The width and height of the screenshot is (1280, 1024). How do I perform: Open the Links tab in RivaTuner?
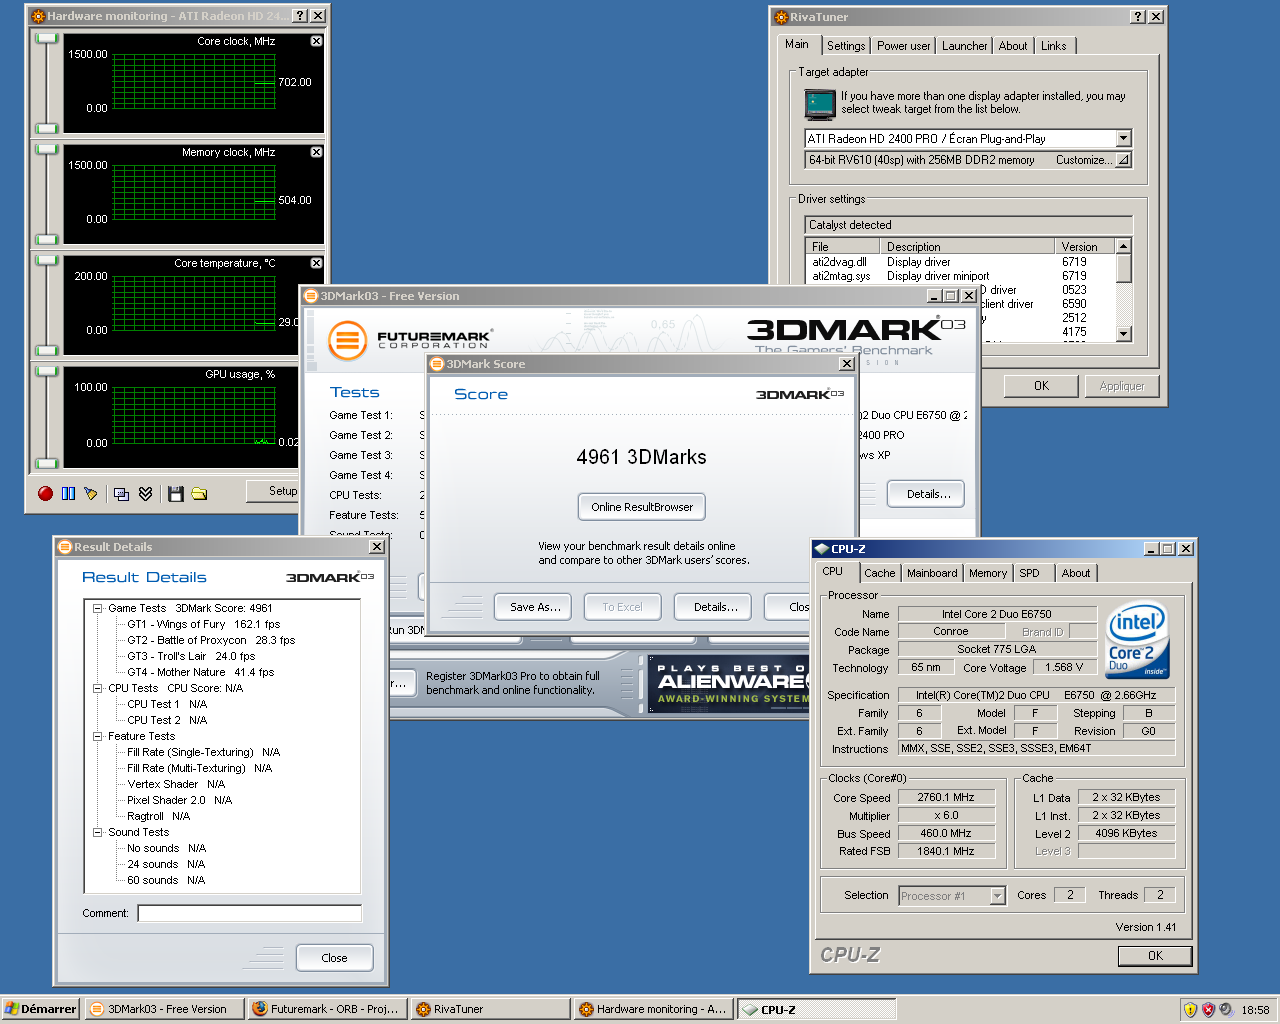1054,46
